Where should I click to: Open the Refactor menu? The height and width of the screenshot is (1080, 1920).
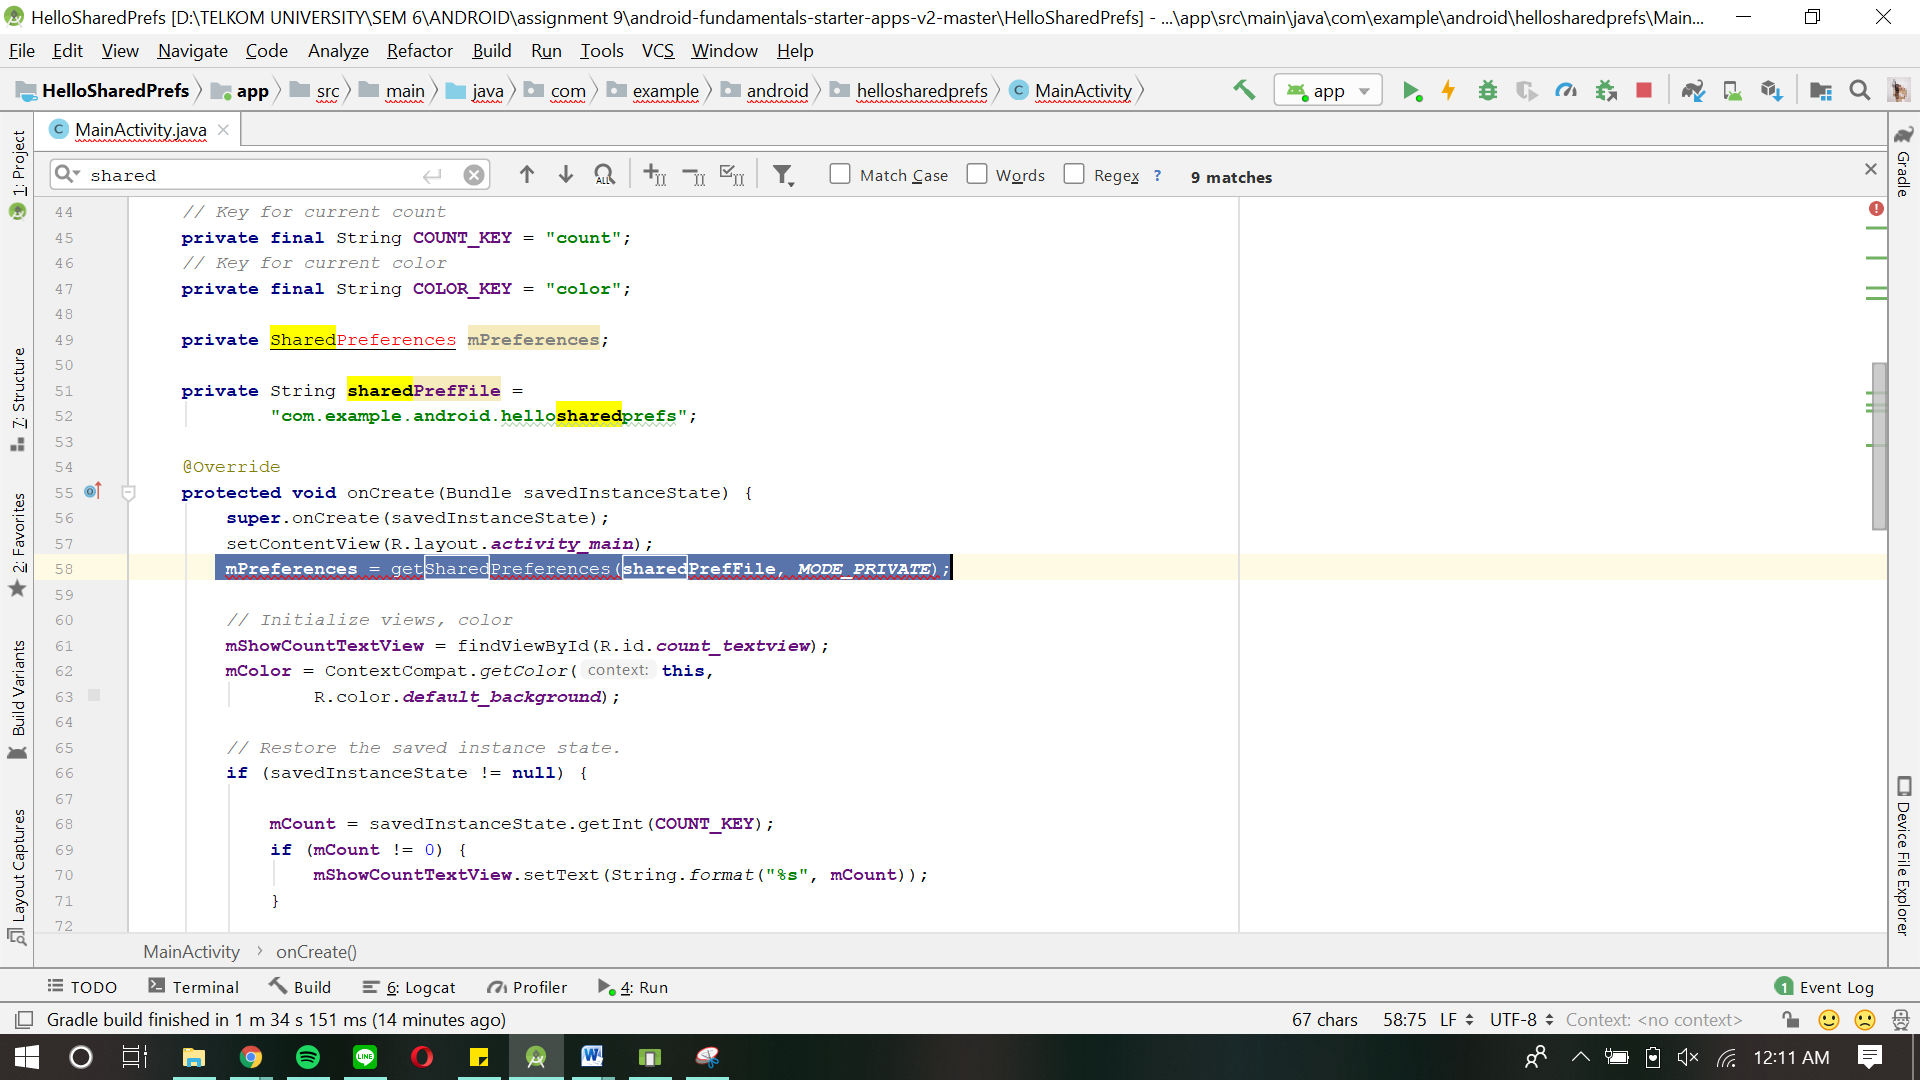coord(419,51)
